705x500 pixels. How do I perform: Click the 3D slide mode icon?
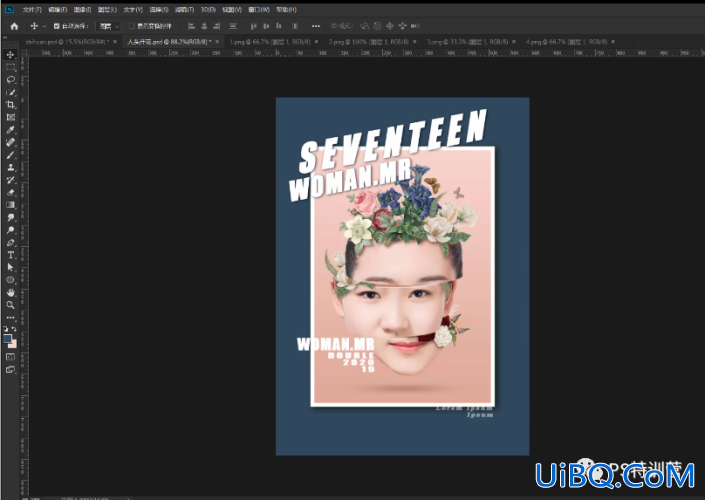click(402, 26)
